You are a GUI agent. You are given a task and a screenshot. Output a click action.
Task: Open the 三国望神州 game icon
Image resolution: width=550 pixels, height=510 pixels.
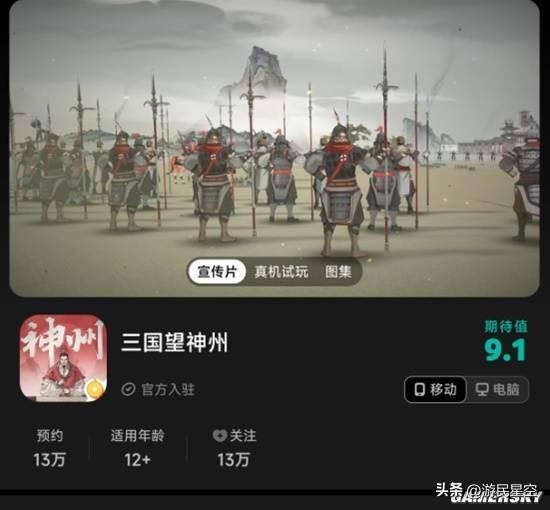[x=63, y=358]
